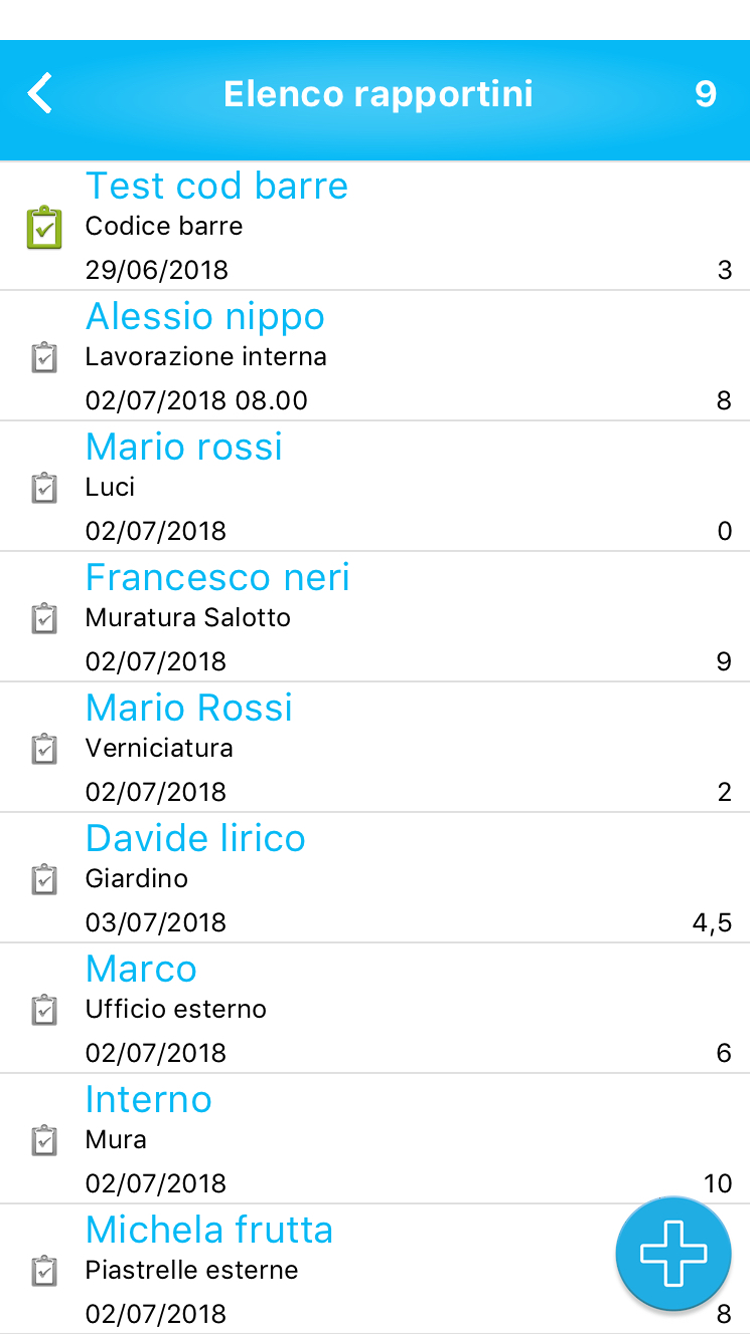Click the clipboard icon beside Davide lirico
Image resolution: width=750 pixels, height=1334 pixels.
point(44,880)
